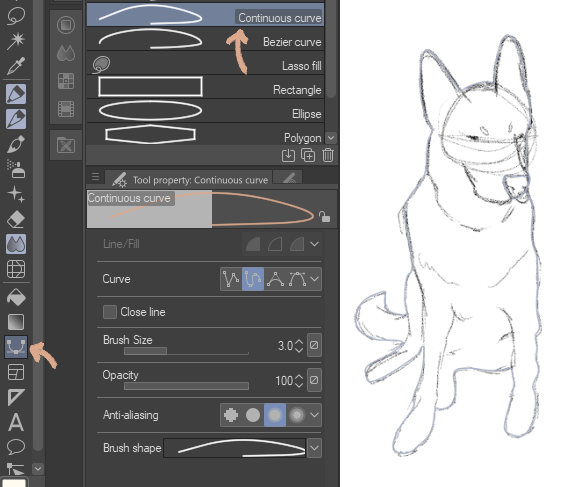Select the Figure curve tool
This screenshot has width=565, height=487.
tap(16, 347)
